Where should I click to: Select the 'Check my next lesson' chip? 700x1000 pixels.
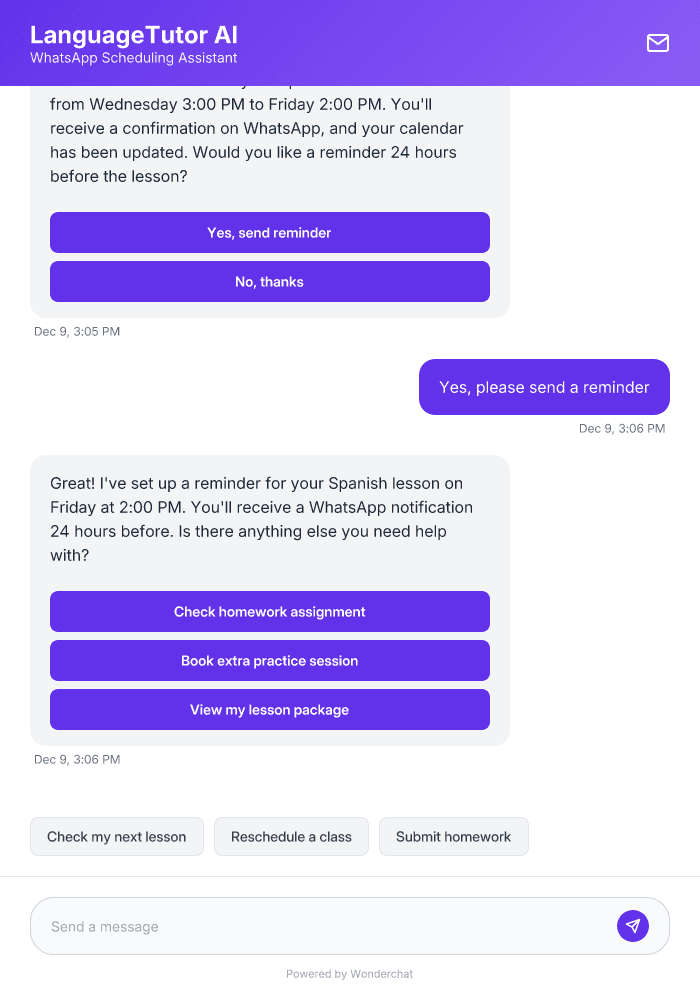coord(116,836)
